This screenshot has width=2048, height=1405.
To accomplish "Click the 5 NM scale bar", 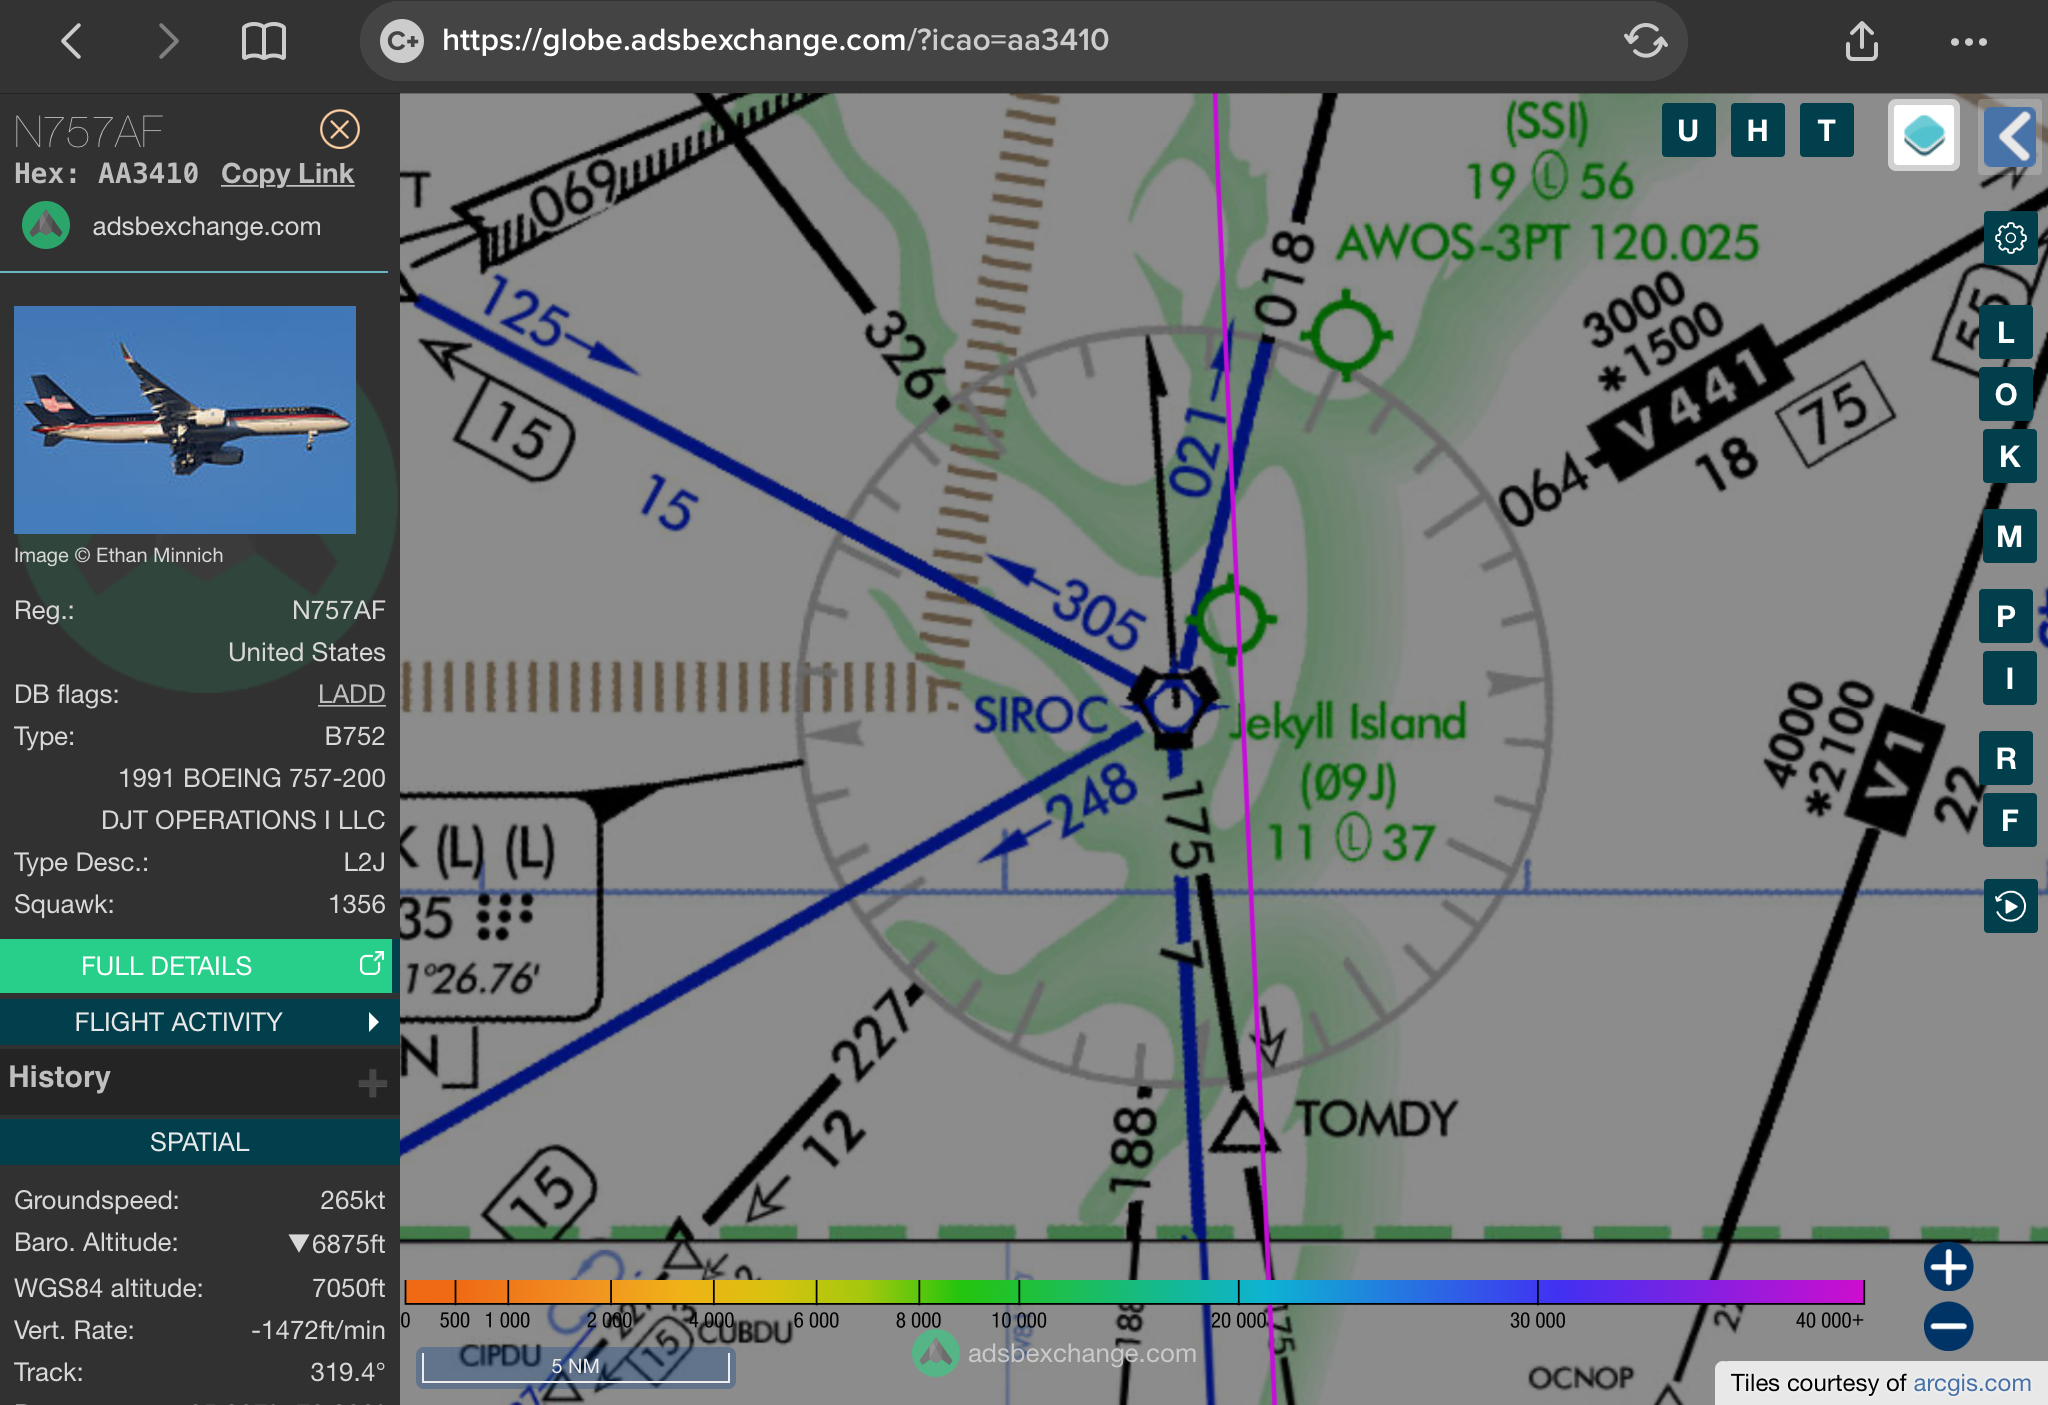I will pos(575,1366).
